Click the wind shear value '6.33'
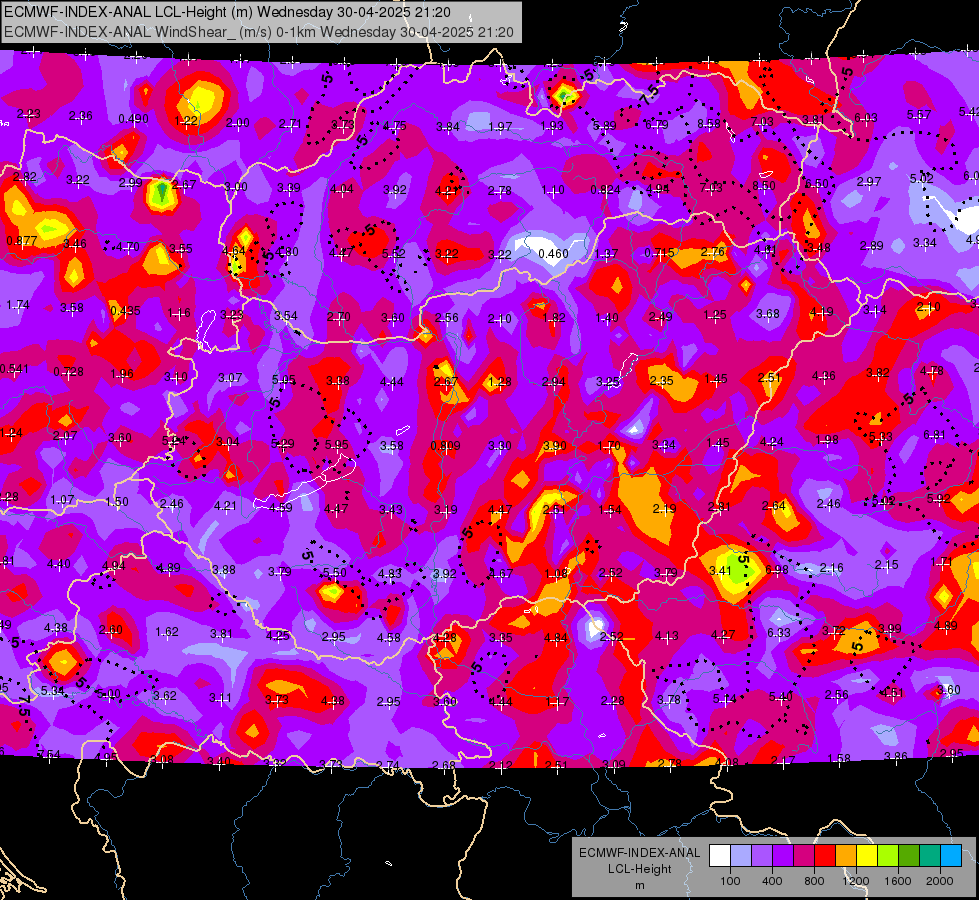Viewport: 979px width, 900px height. [x=779, y=632]
